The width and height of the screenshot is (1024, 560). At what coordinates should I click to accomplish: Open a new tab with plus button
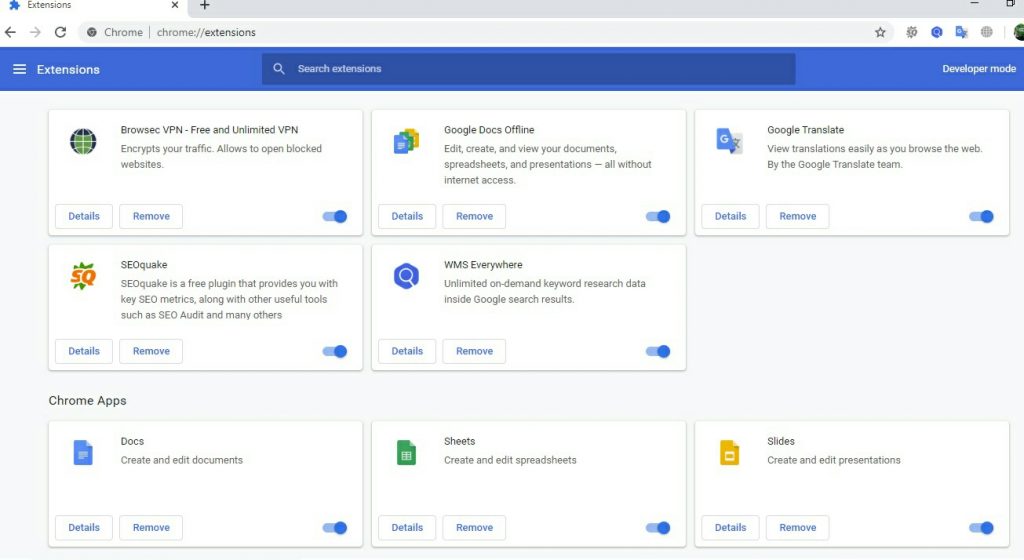[204, 5]
